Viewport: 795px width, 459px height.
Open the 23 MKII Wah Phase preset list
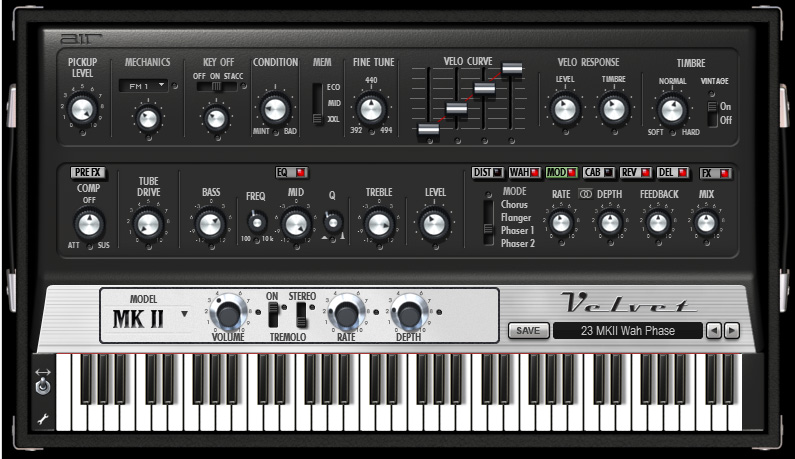(x=626, y=331)
